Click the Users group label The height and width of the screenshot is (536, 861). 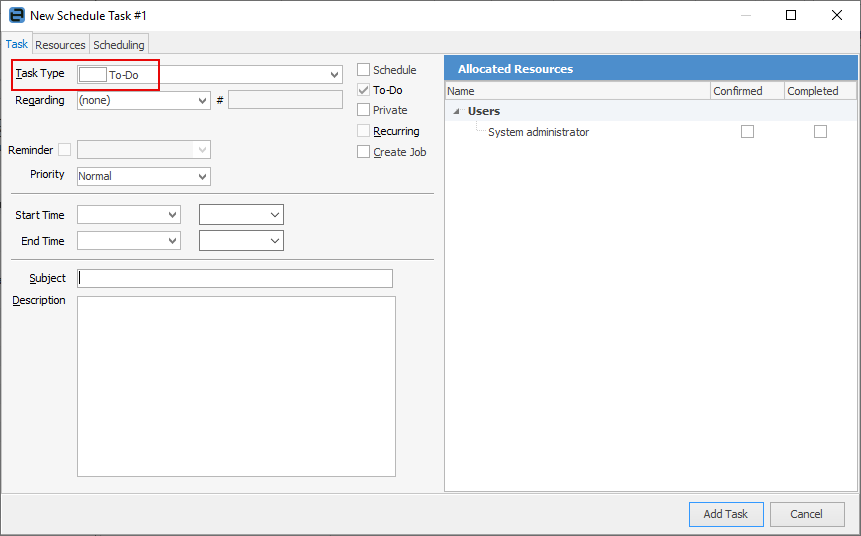coord(484,111)
